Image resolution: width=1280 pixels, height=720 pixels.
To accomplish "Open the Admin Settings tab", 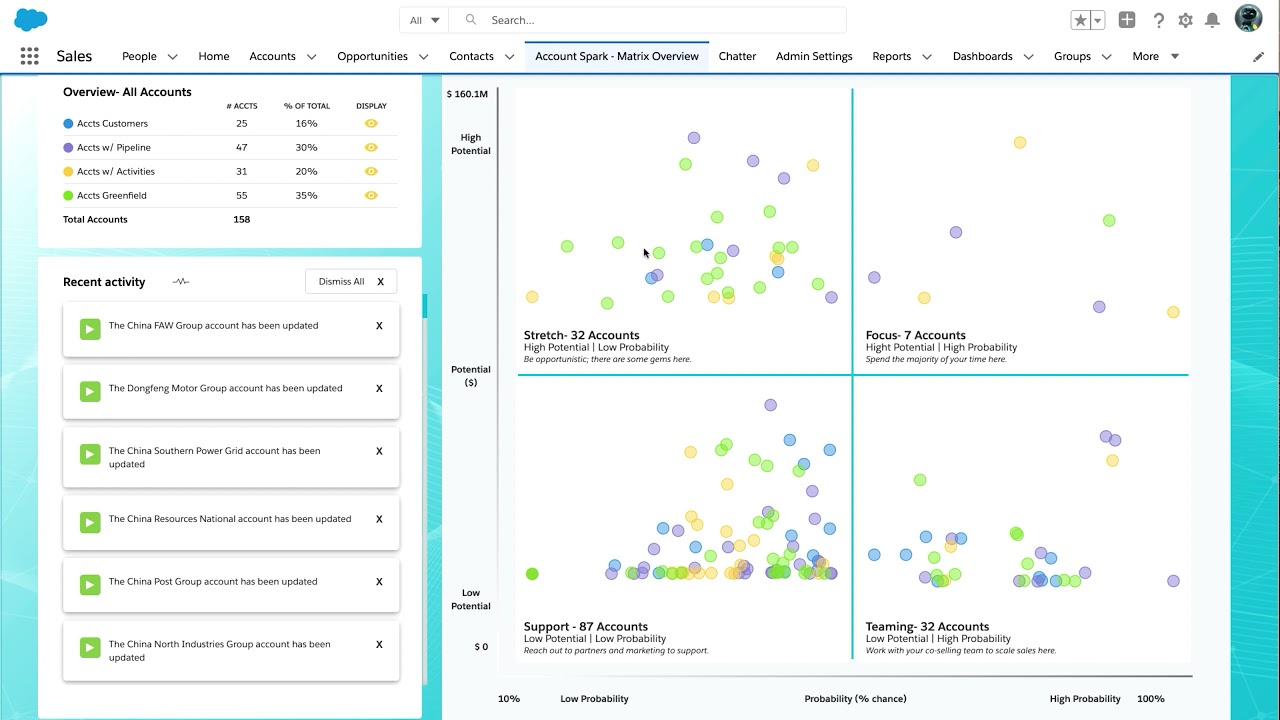I will click(x=814, y=57).
